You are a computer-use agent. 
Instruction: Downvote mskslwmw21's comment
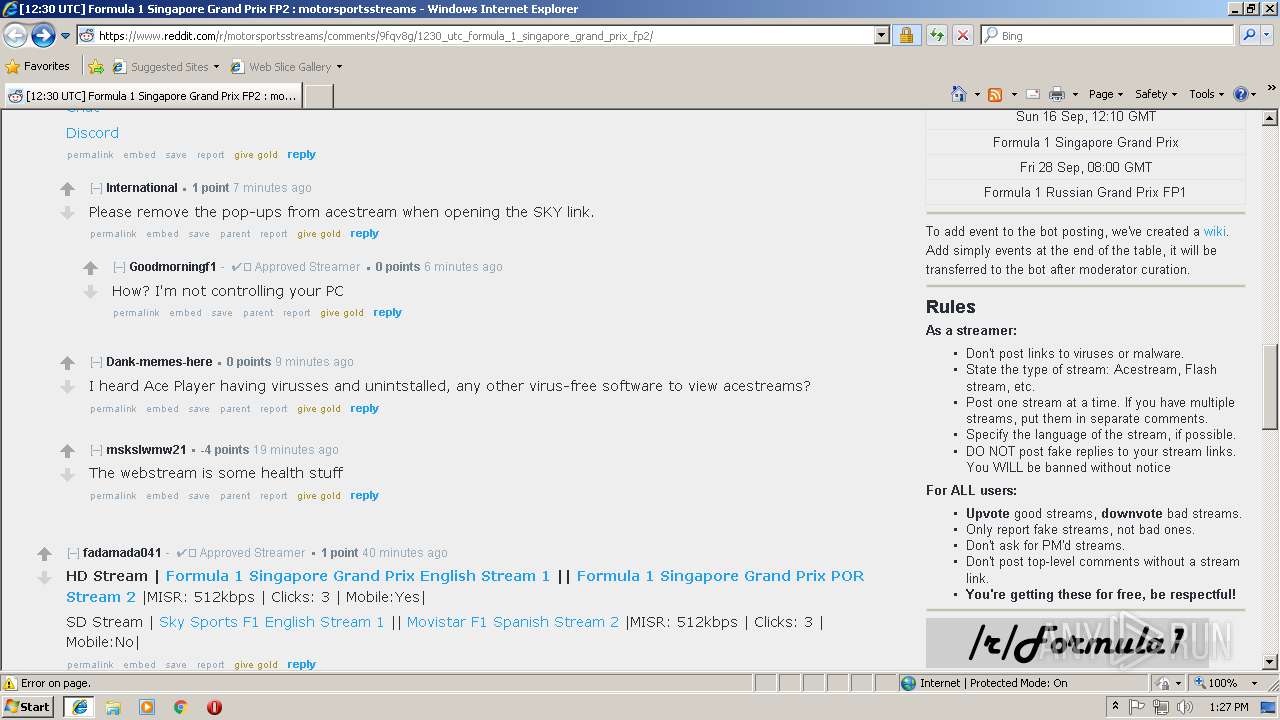click(x=67, y=473)
